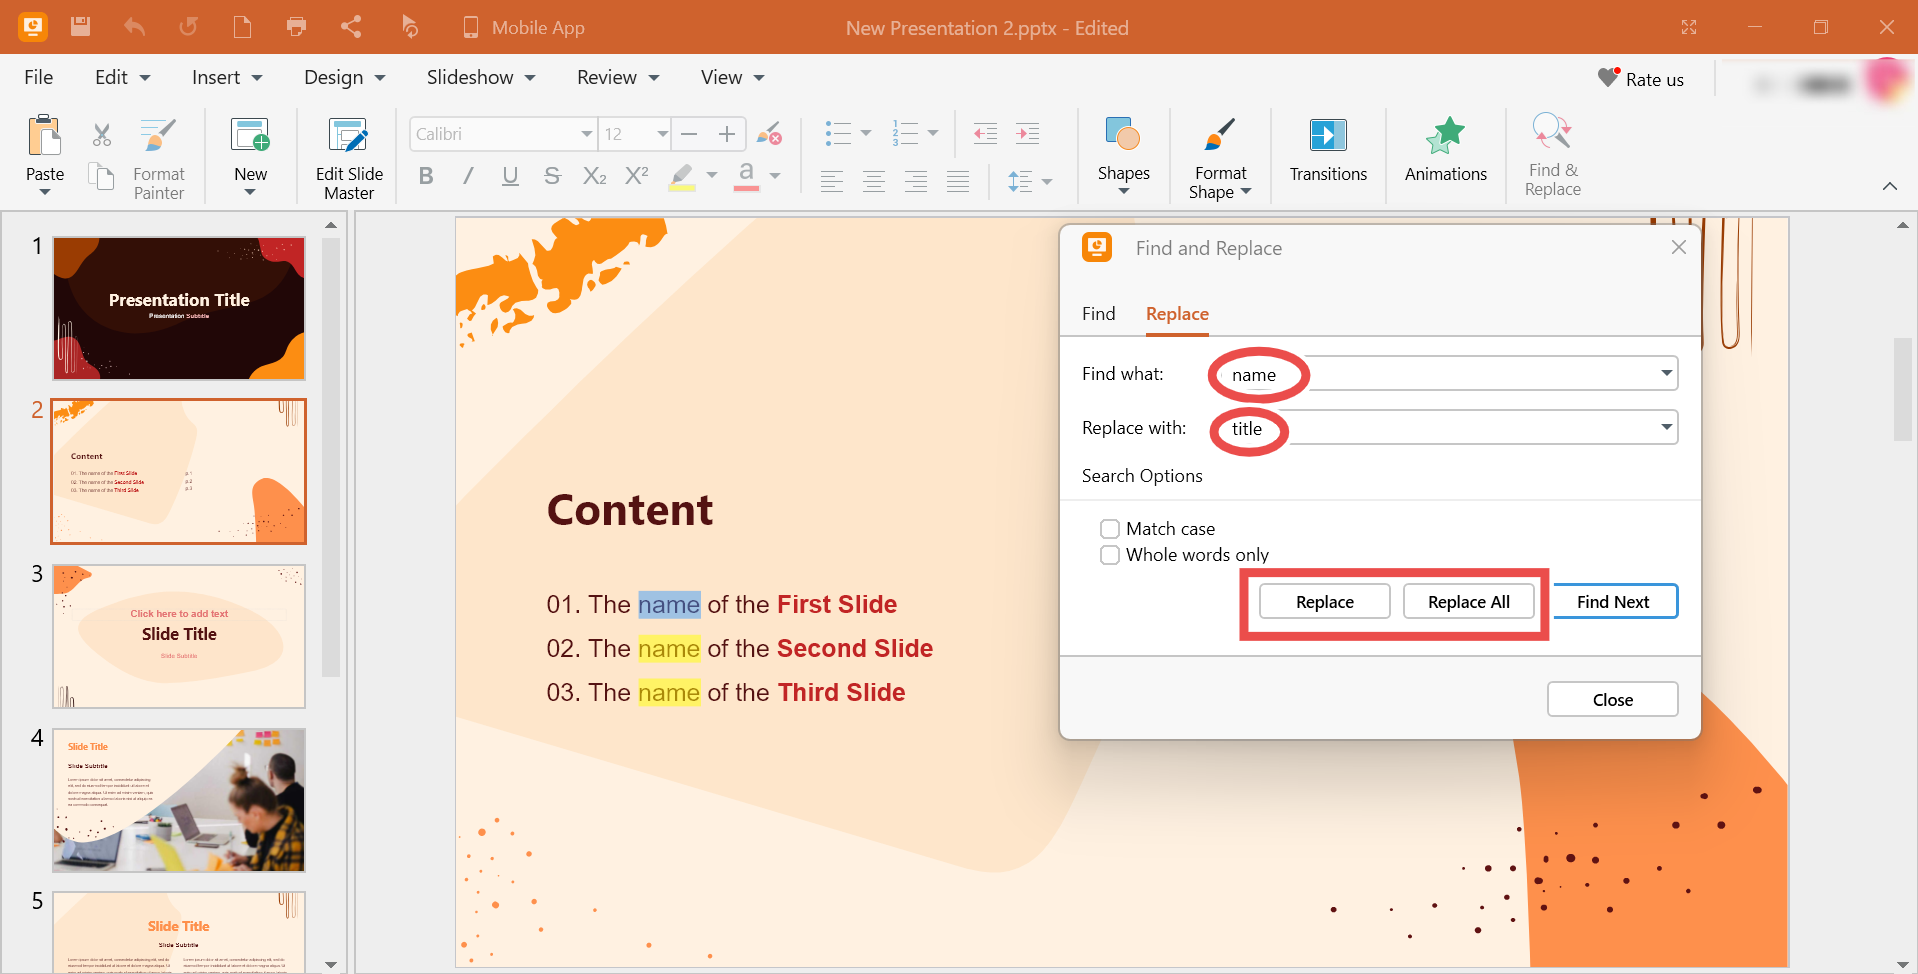Image resolution: width=1918 pixels, height=974 pixels.
Task: Open highlight color dropdown arrow
Action: (x=712, y=176)
